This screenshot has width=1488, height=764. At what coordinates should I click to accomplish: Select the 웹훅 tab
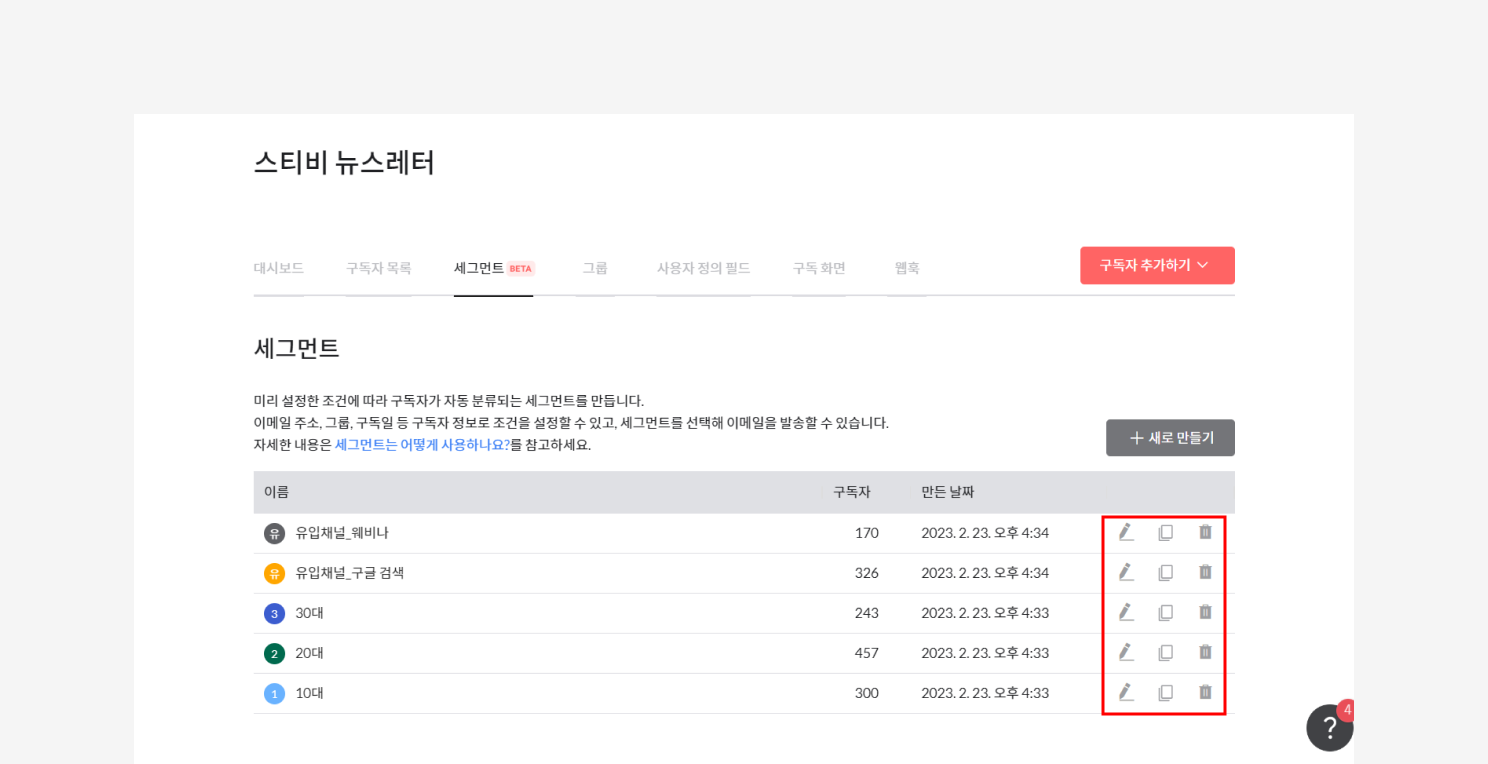pyautogui.click(x=906, y=268)
